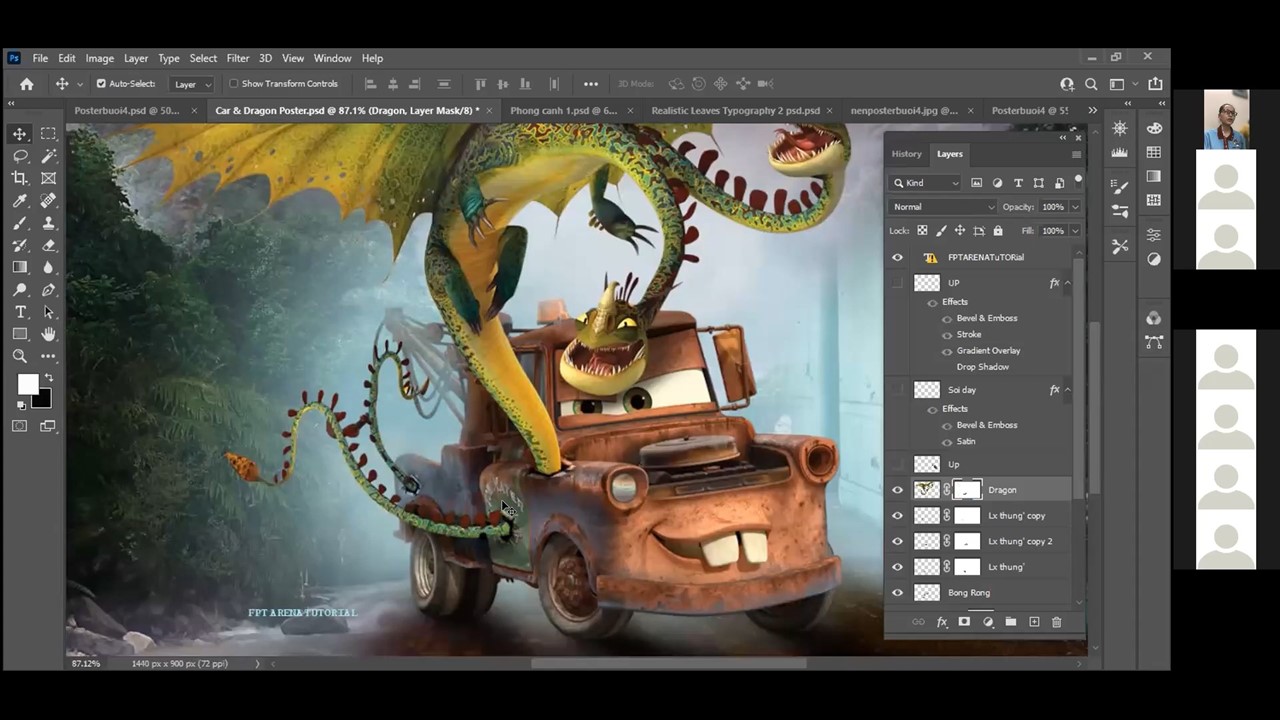Viewport: 1280px width, 720px height.
Task: Switch to the Phong canh 1.psd tab
Action: (564, 110)
